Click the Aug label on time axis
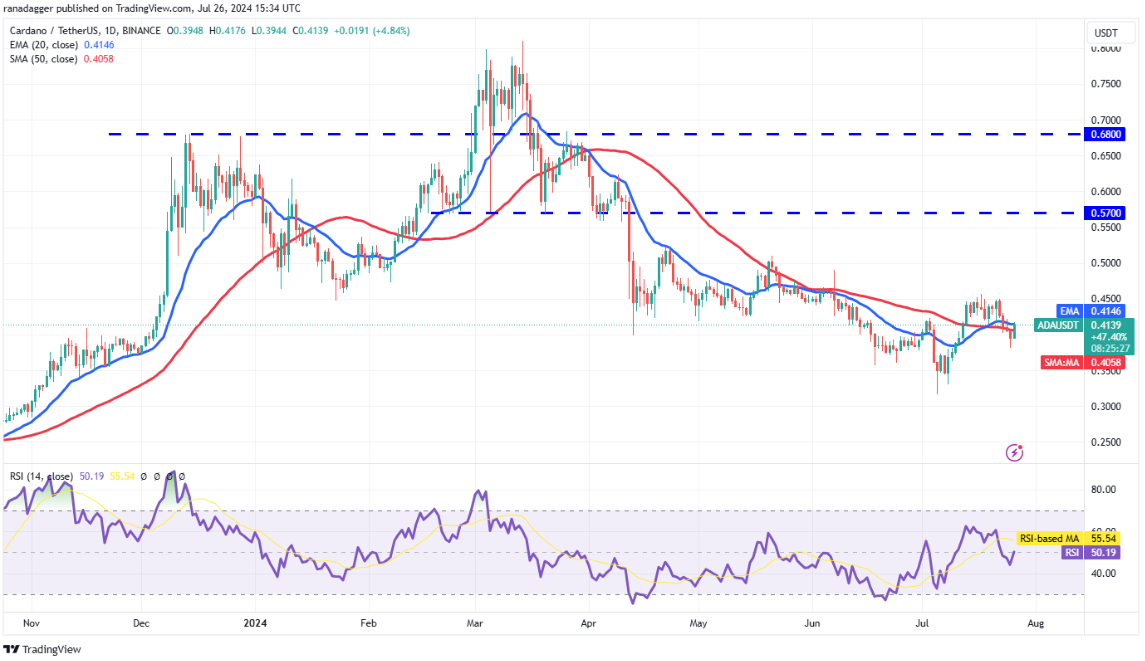 click(1035, 623)
